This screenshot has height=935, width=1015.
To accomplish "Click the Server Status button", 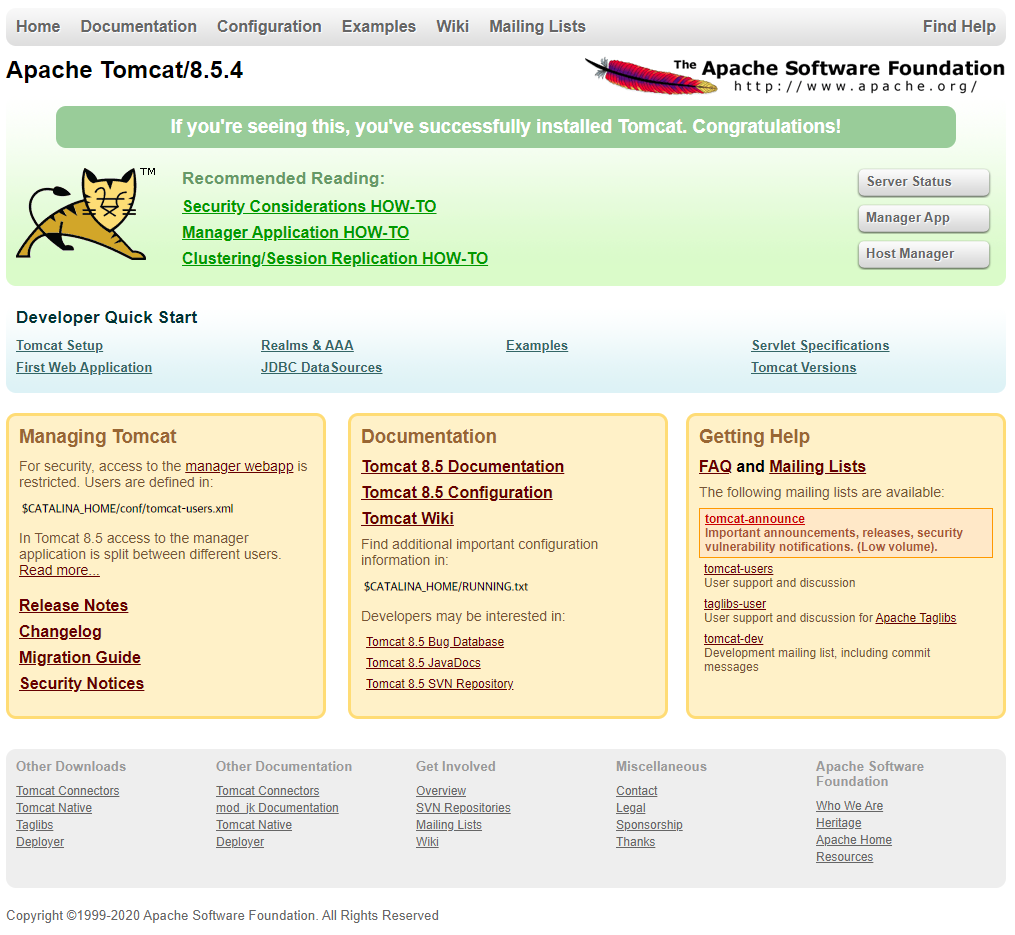I will 924,182.
